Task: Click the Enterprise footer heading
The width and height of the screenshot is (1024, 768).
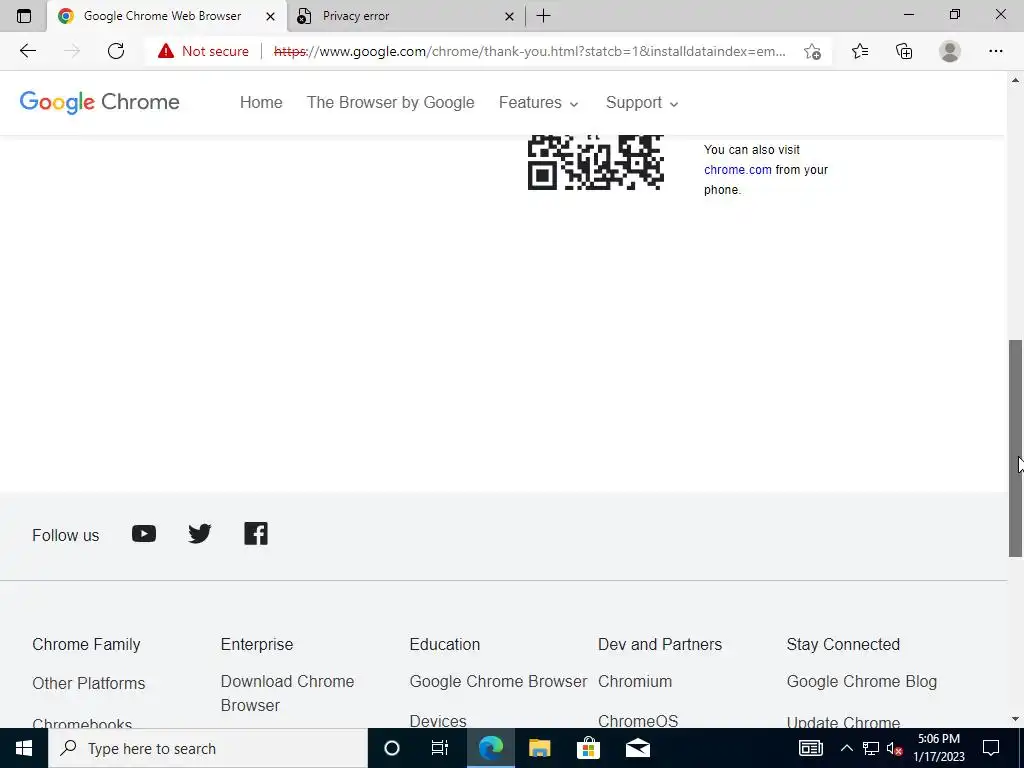Action: click(257, 644)
